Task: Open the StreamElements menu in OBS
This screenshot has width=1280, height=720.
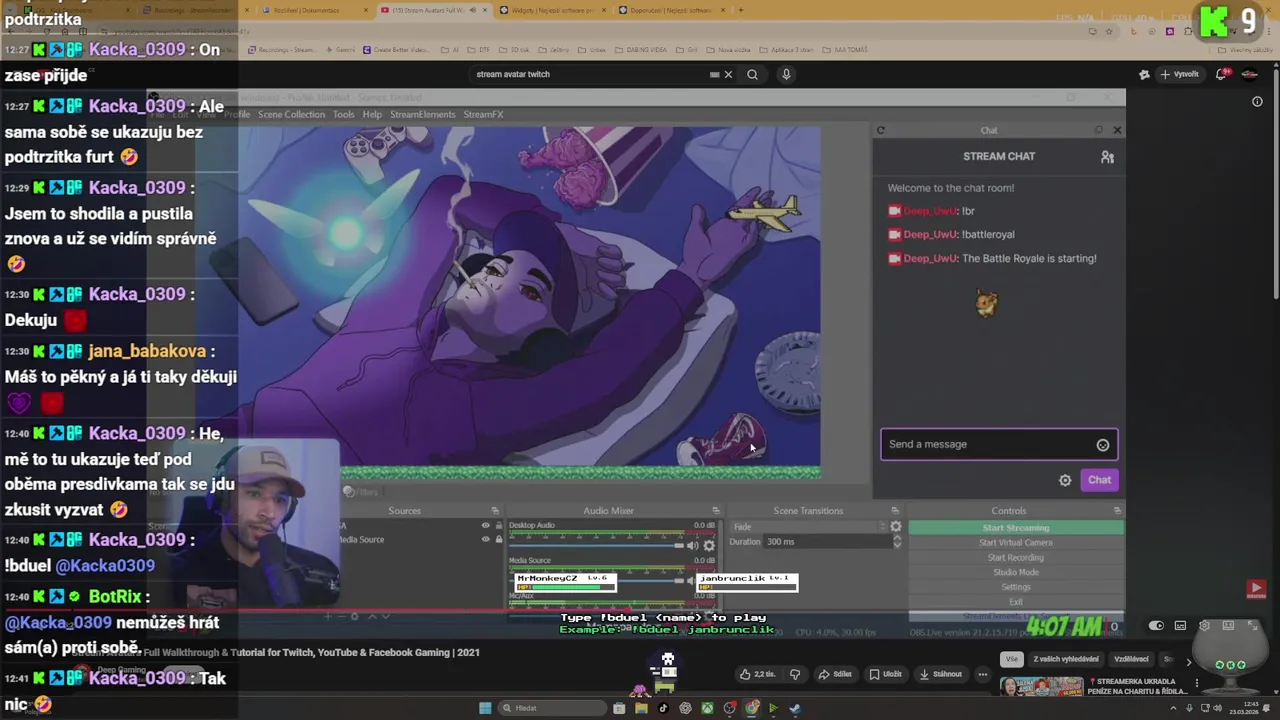Action: coord(422,114)
